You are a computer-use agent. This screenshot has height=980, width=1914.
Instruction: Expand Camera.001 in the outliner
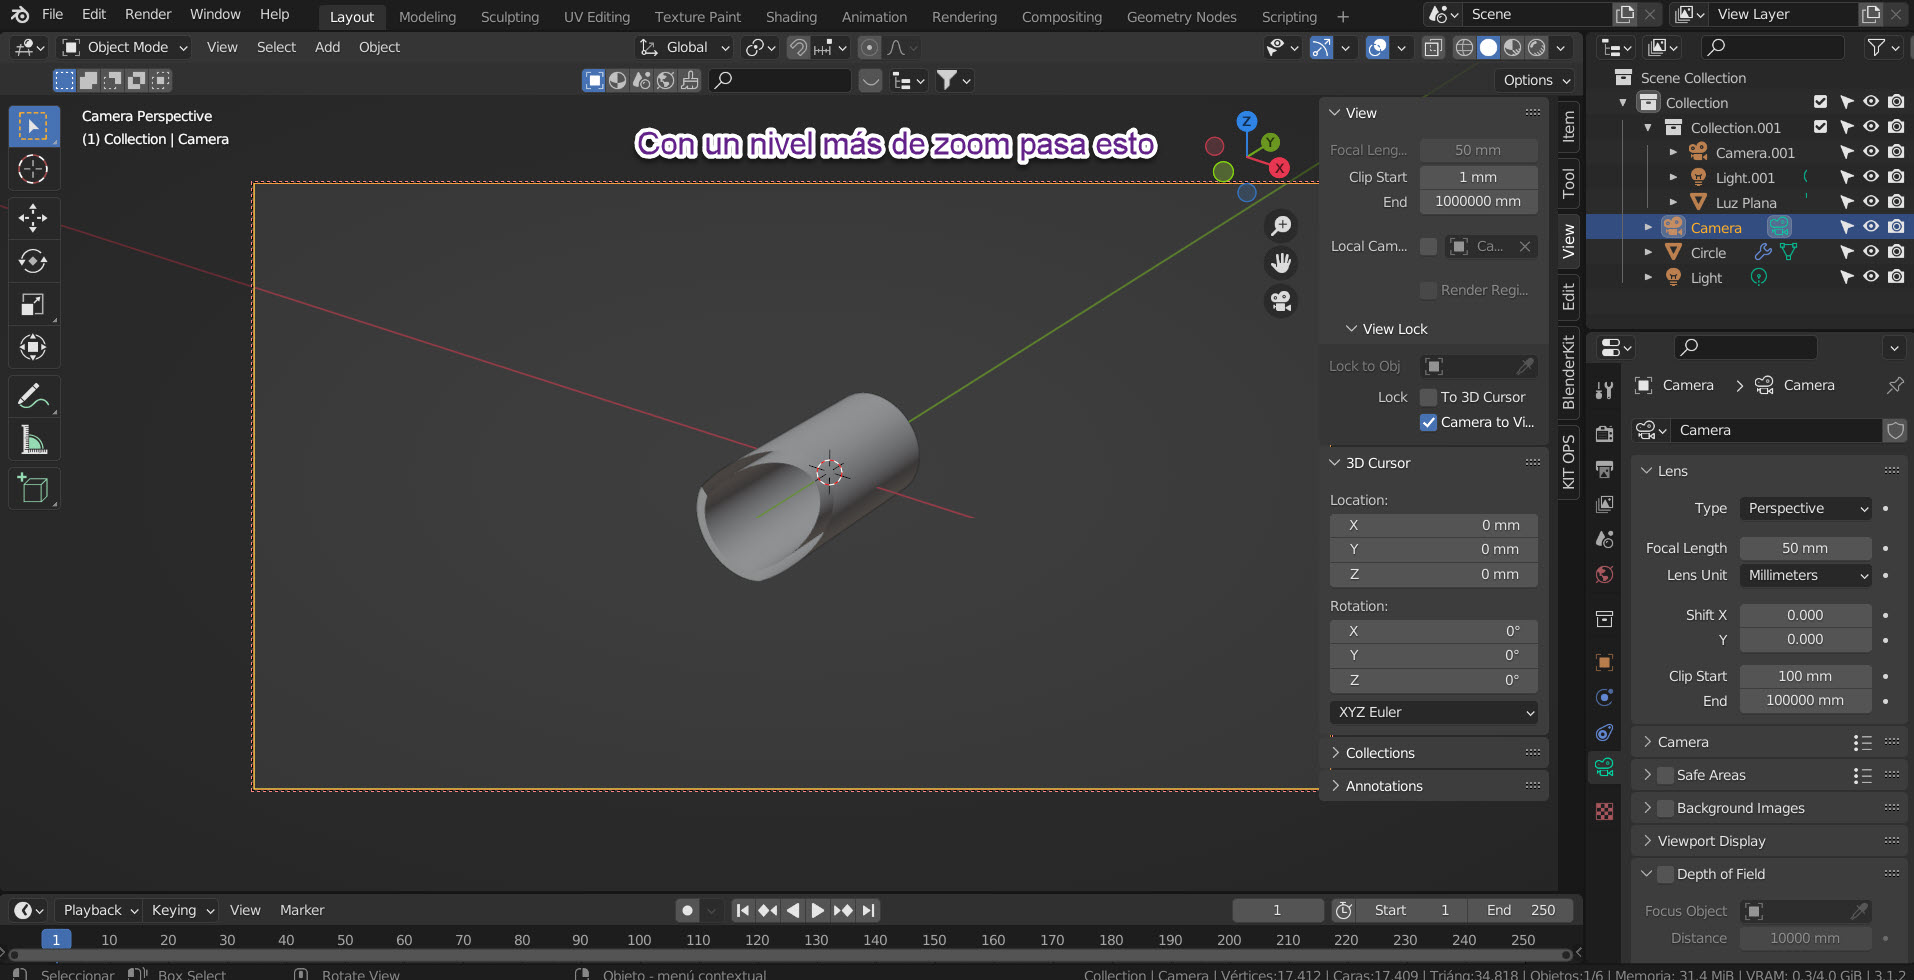tap(1673, 152)
